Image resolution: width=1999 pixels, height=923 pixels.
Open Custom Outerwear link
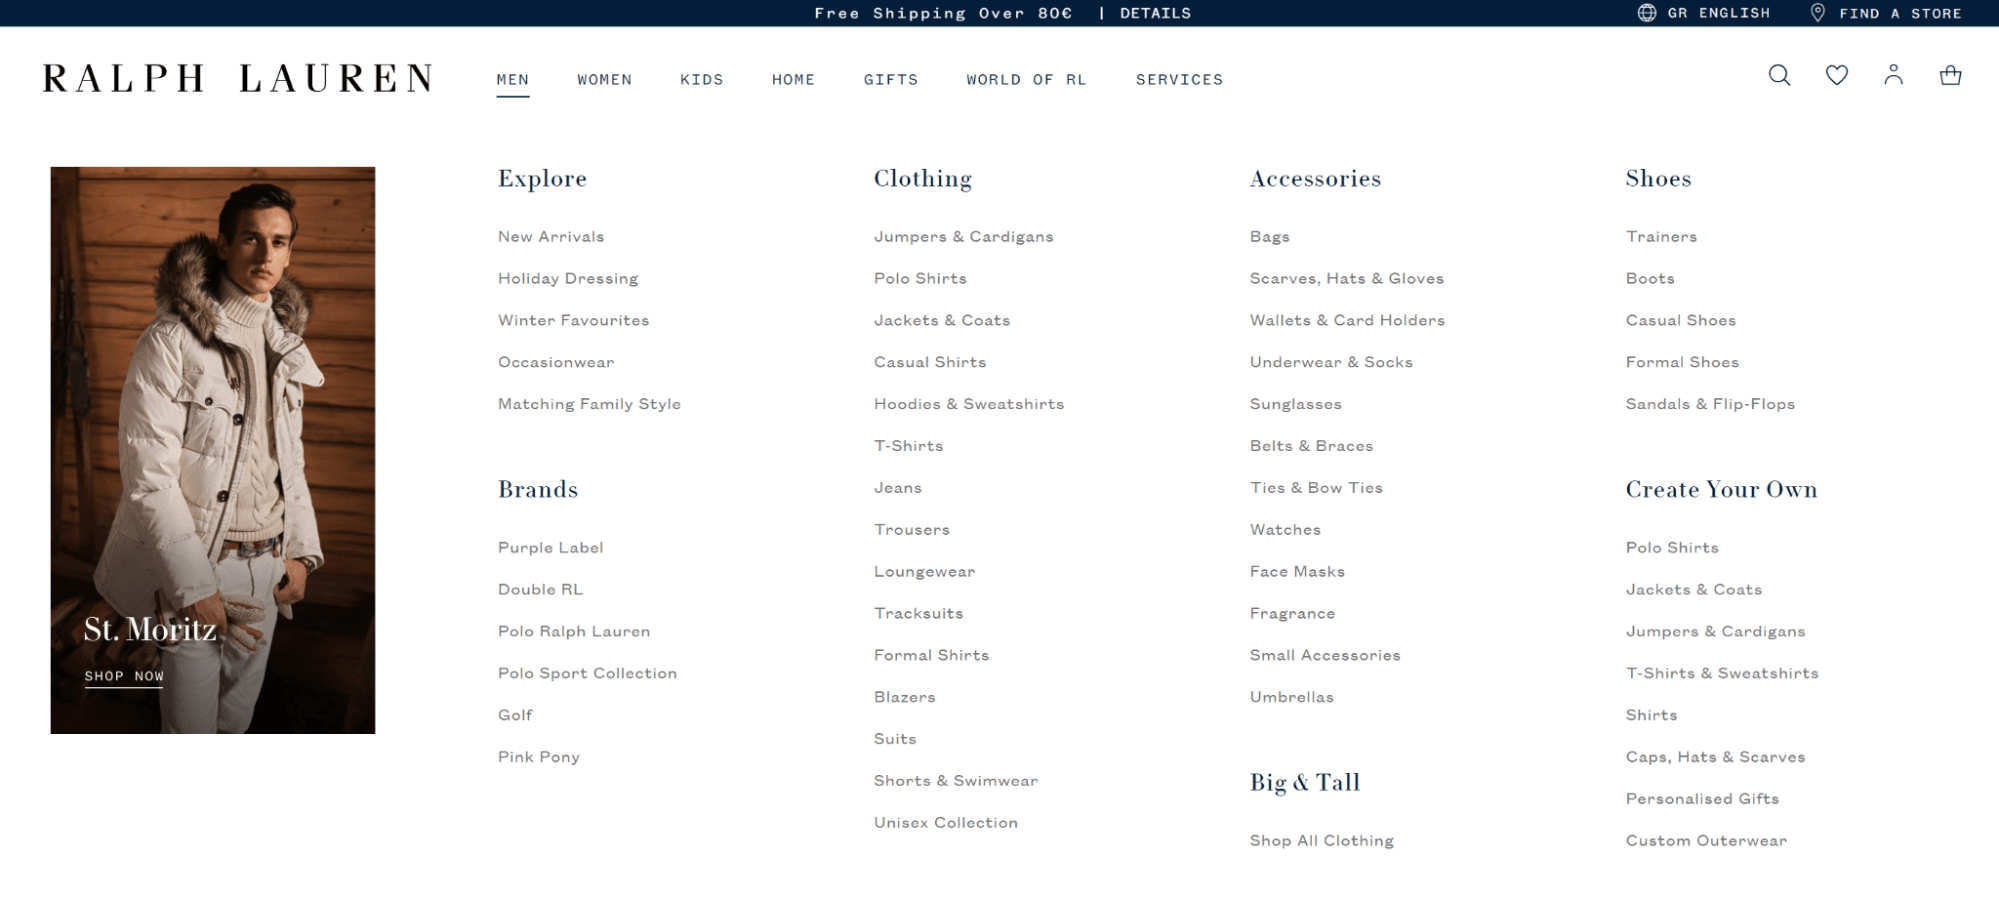click(1706, 841)
